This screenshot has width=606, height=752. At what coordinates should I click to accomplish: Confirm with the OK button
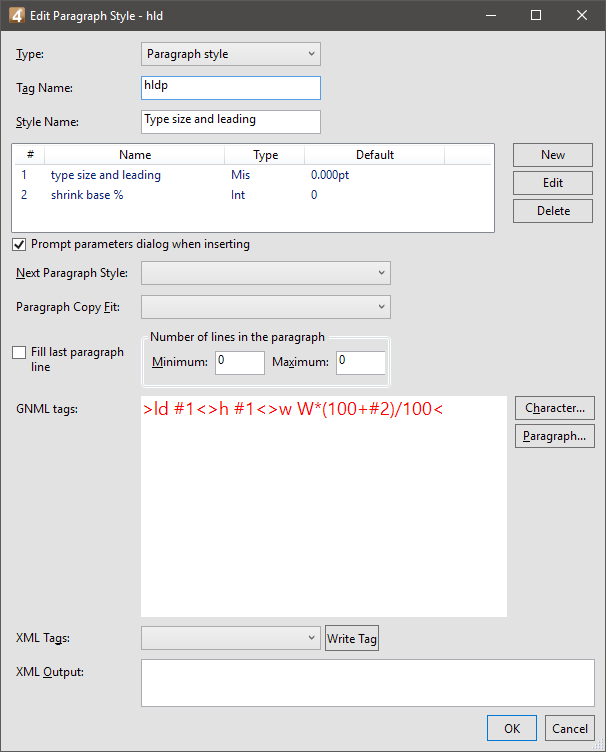tap(512, 728)
